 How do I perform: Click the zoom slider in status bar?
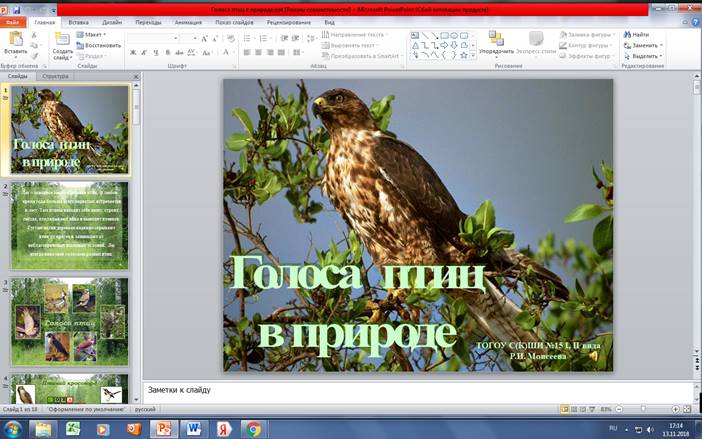coord(641,409)
